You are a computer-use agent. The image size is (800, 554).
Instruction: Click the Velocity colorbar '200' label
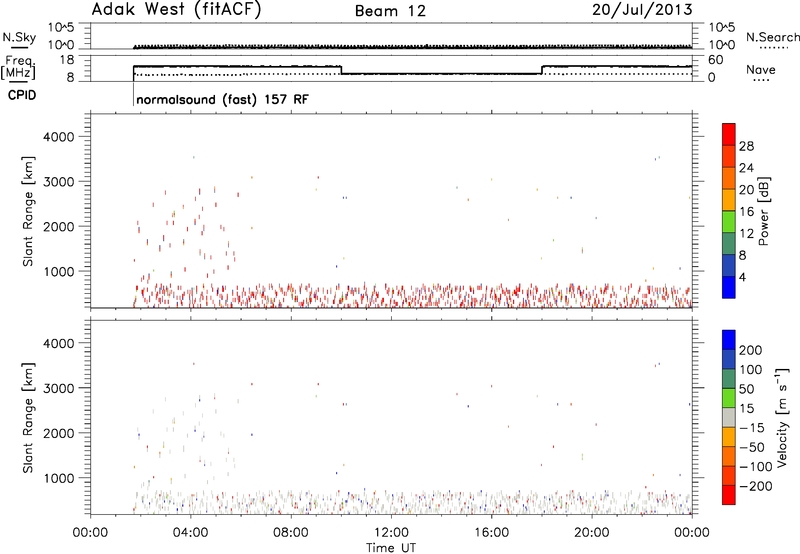point(751,350)
